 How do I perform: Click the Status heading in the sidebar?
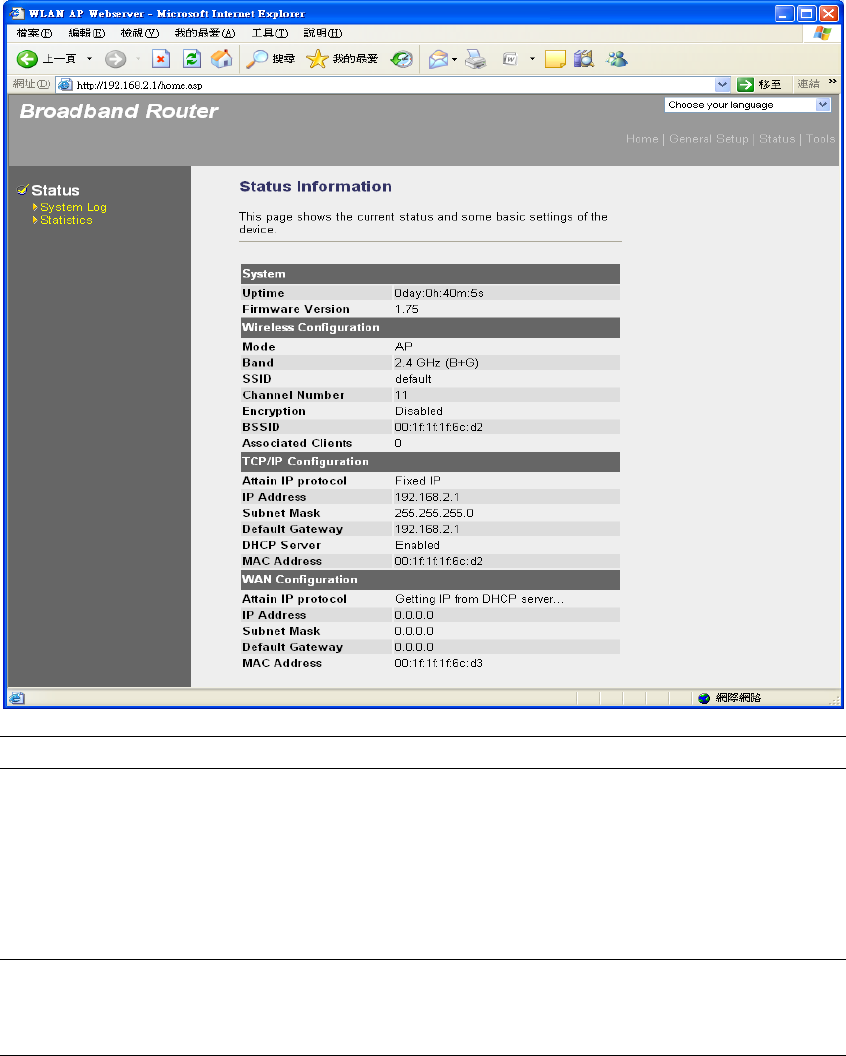[55, 191]
